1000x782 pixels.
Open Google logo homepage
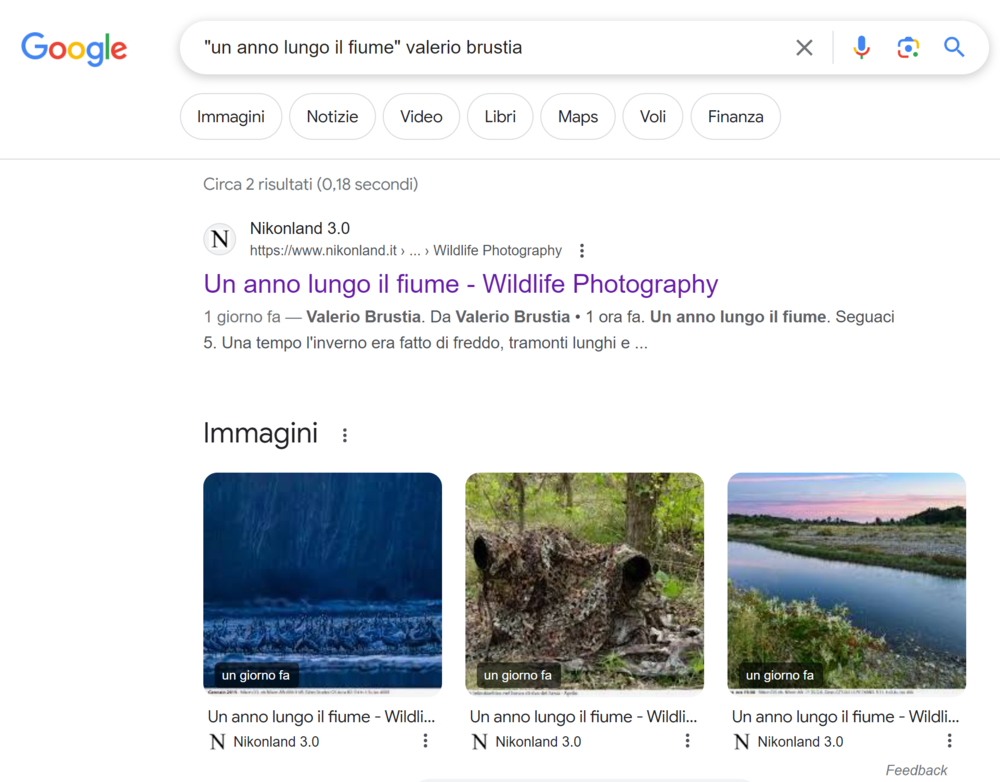tap(74, 48)
